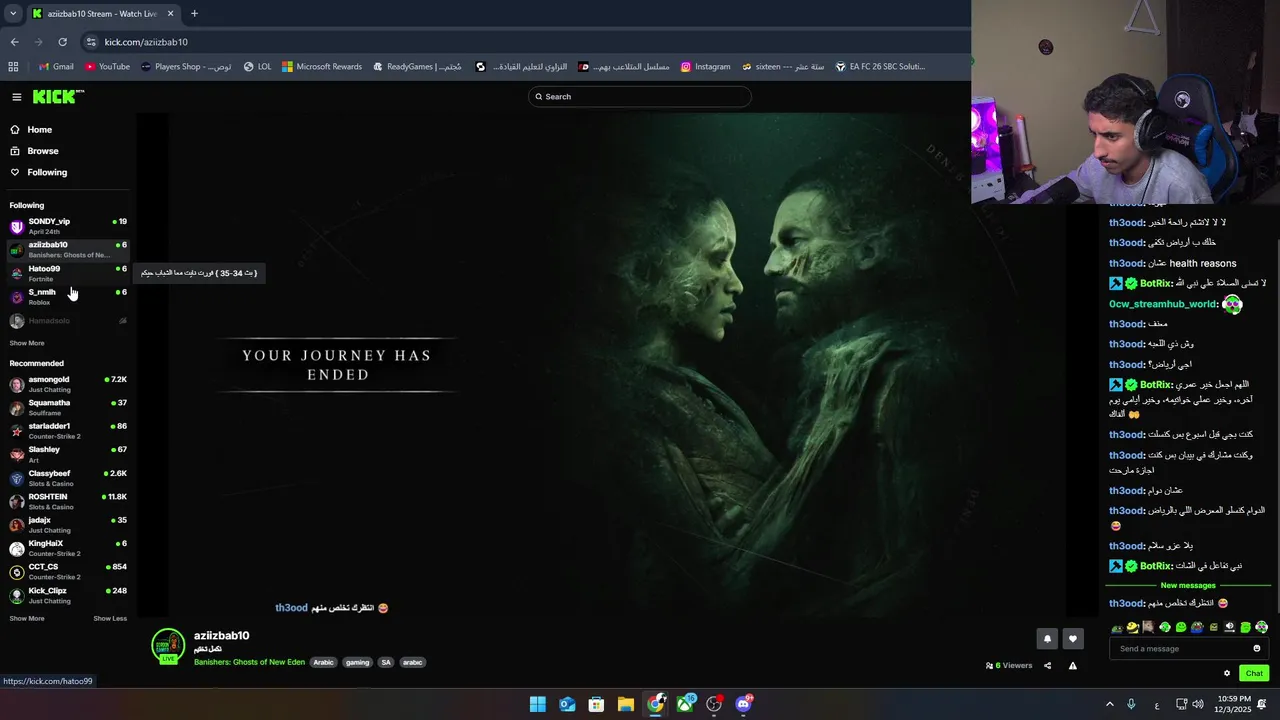The height and width of the screenshot is (720, 1280).
Task: Select aziizbab10 channel in Following list
Action: tap(68, 249)
